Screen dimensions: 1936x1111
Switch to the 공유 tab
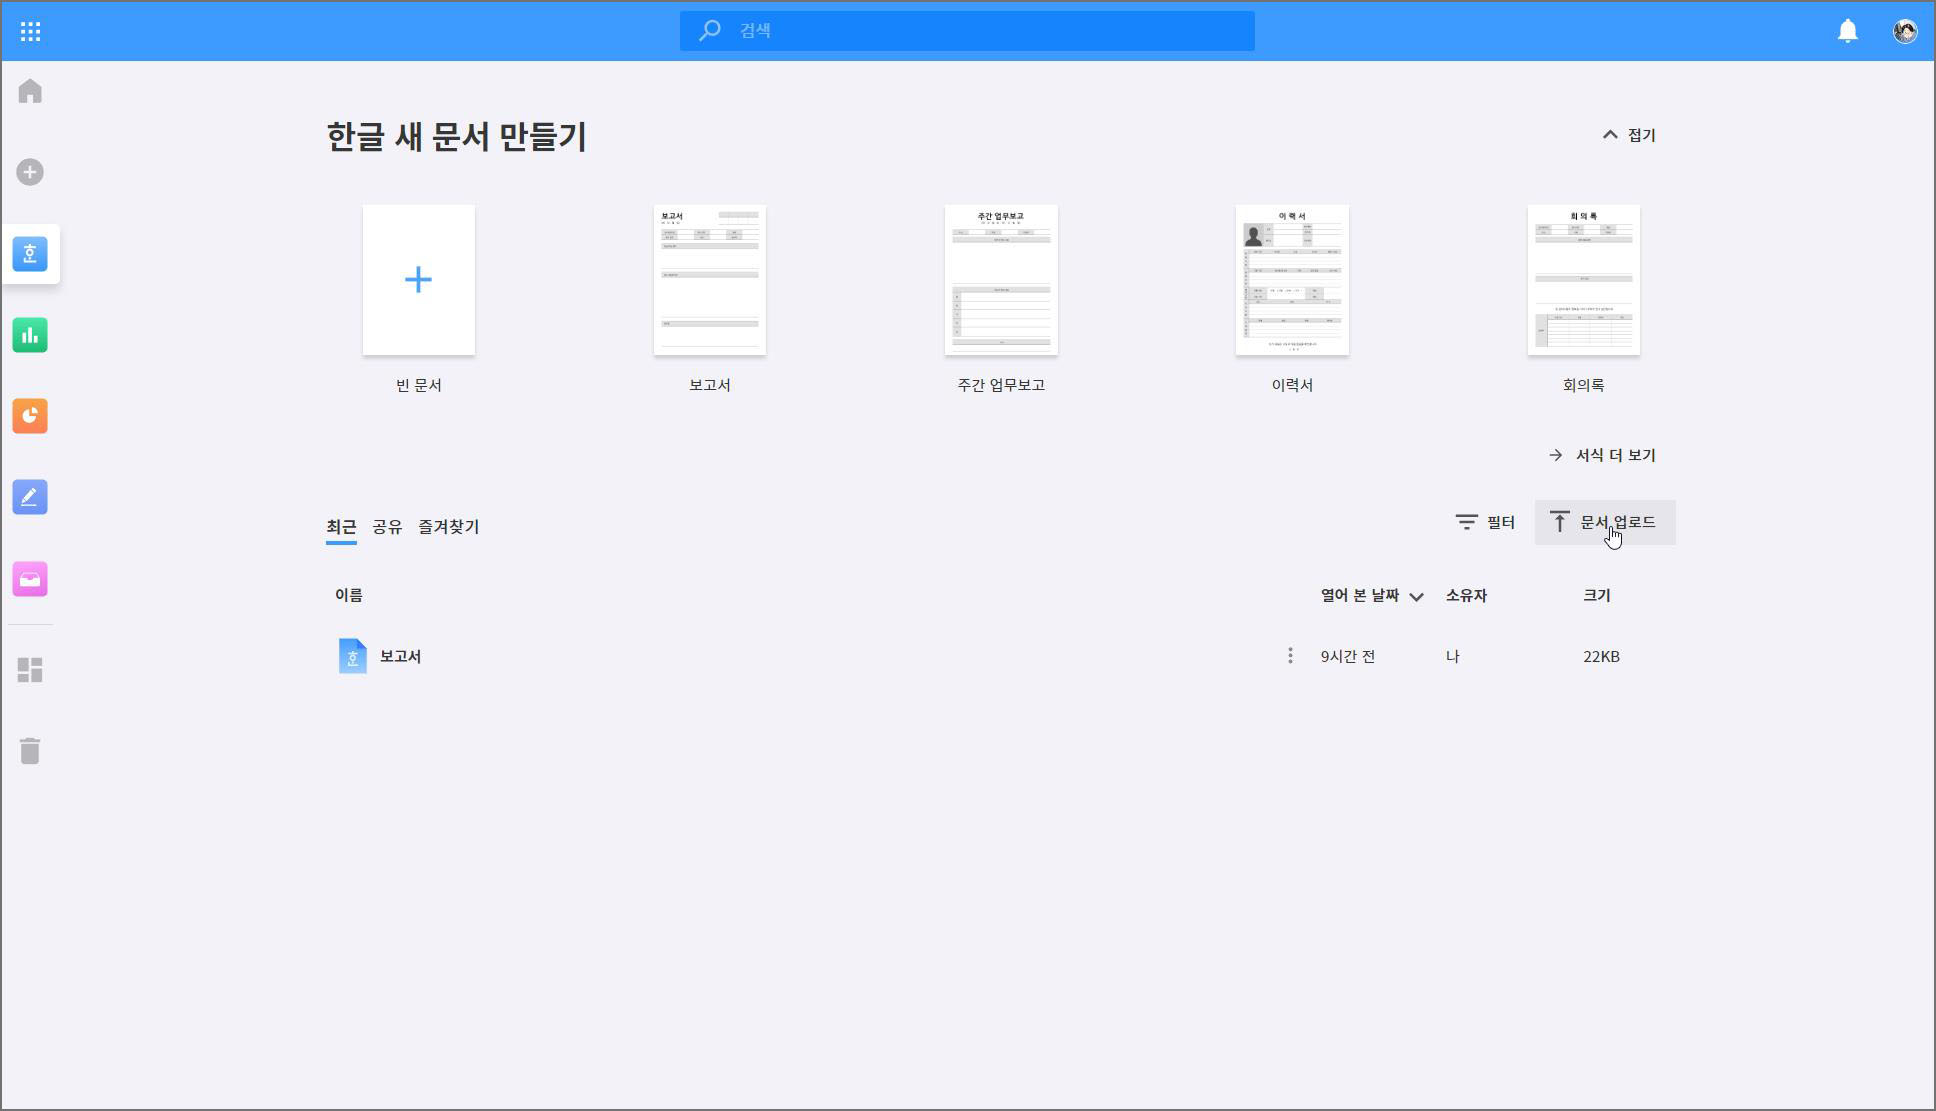pyautogui.click(x=387, y=527)
